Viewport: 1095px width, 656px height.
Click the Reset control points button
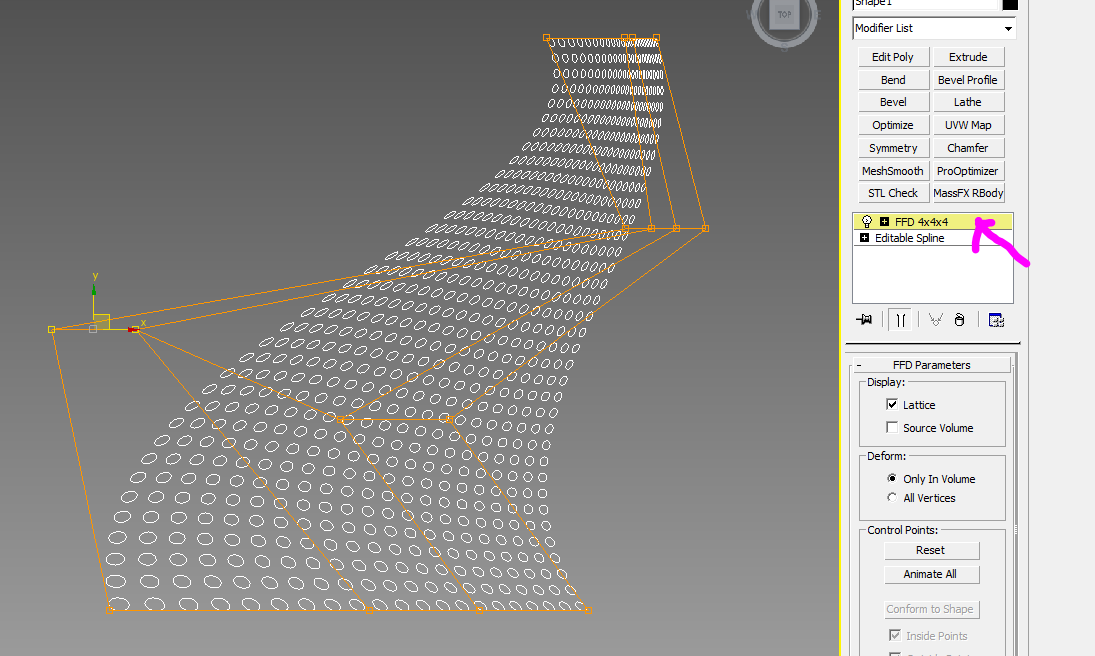click(x=931, y=550)
